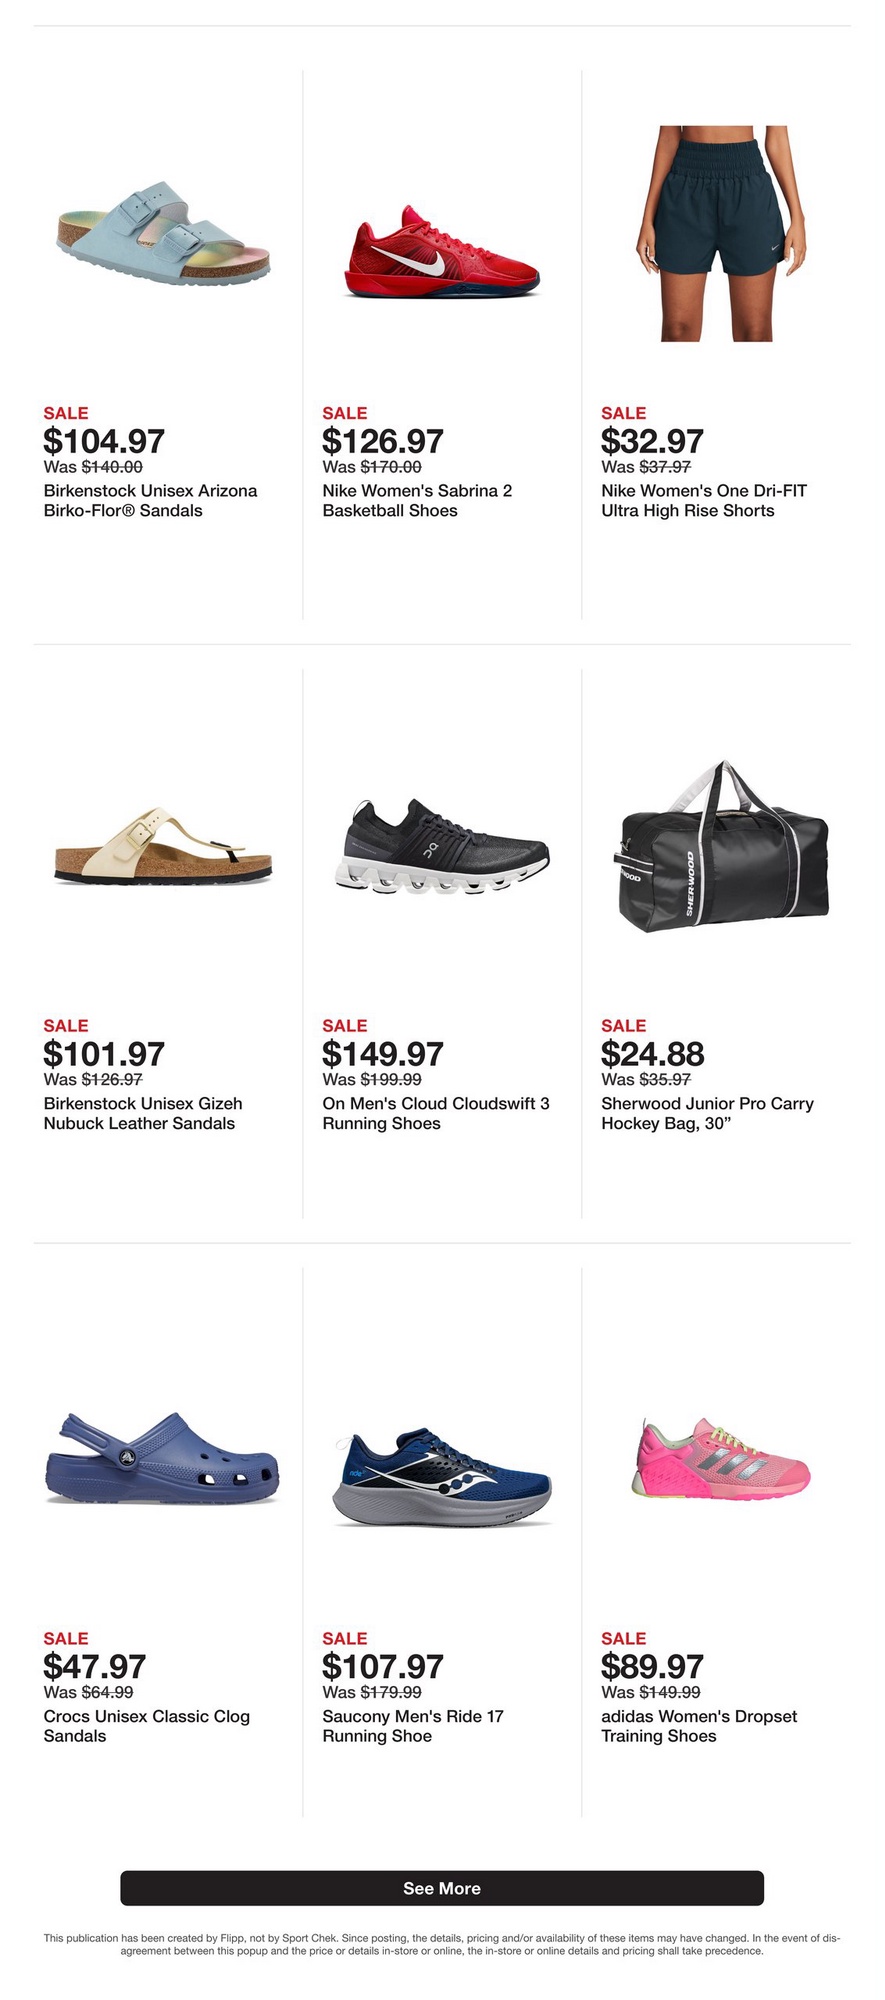Select the Nike Dri-FIT shorts photo
Viewport: 885px width, 2000px height.
(720, 234)
